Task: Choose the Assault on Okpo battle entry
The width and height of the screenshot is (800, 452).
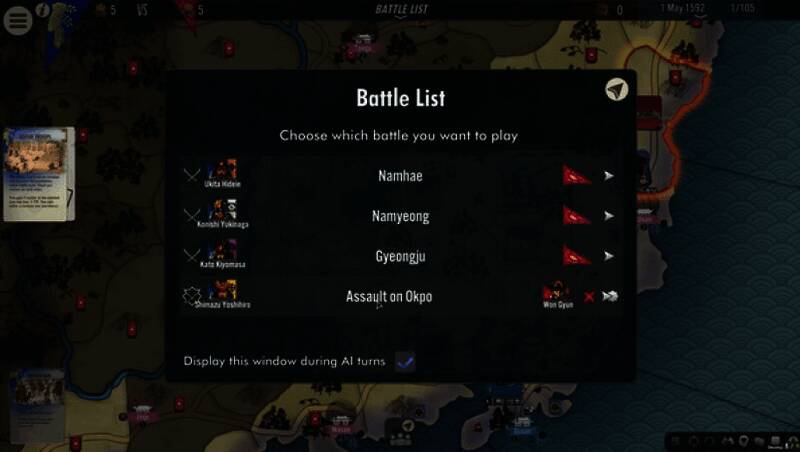Action: click(x=389, y=296)
